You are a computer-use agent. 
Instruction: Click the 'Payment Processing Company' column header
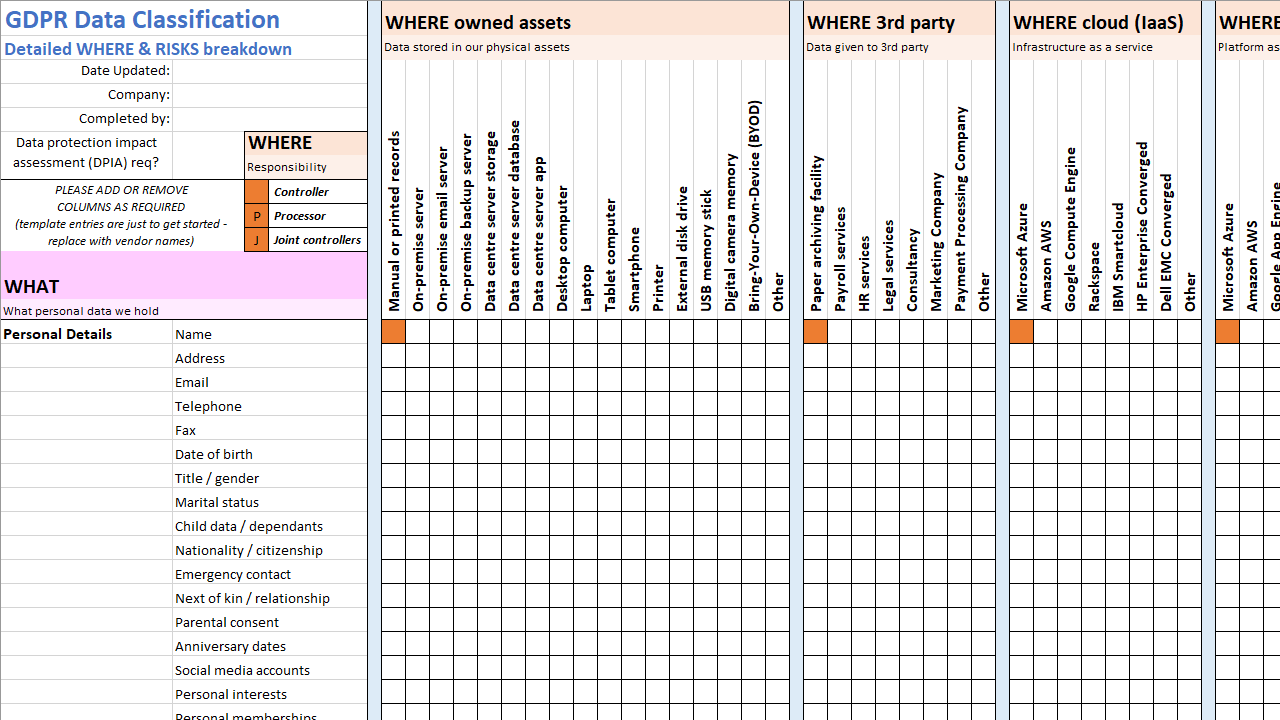[961, 208]
